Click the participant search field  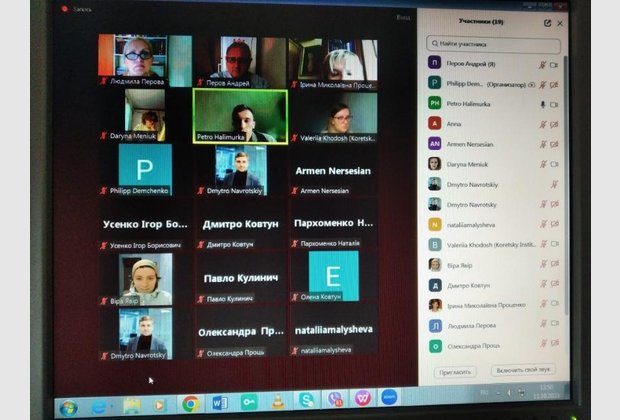[x=493, y=43]
